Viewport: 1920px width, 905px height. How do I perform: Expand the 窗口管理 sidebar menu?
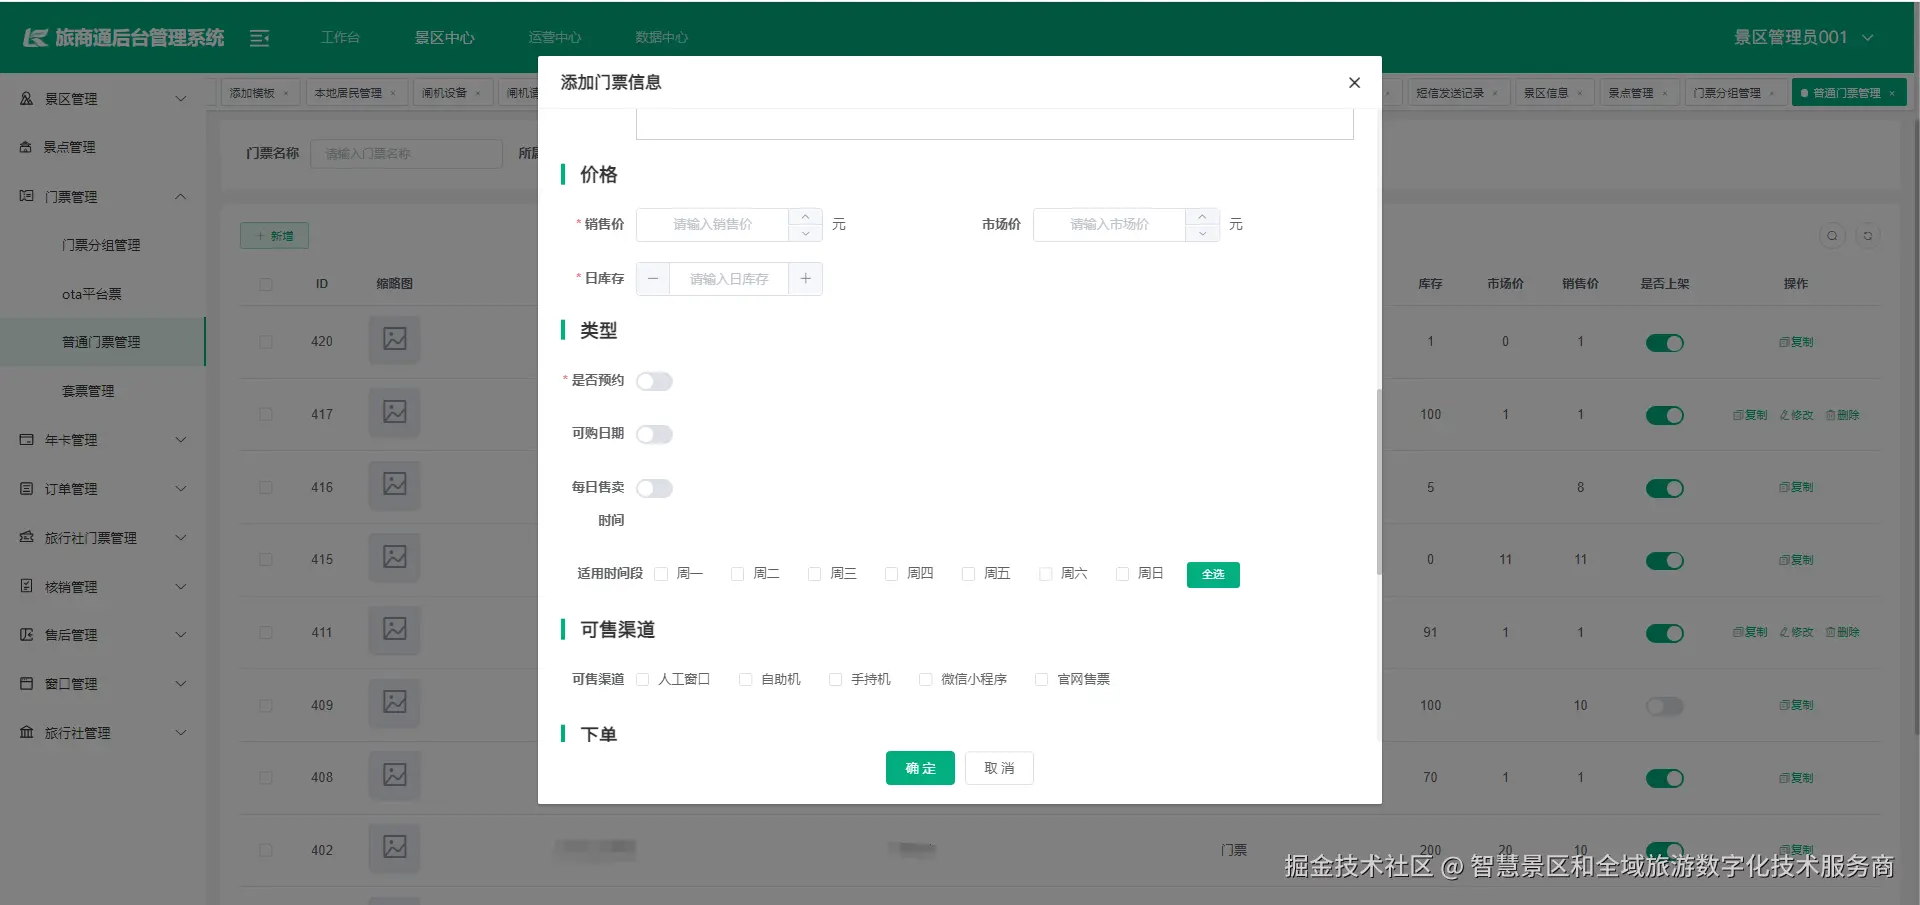point(103,684)
